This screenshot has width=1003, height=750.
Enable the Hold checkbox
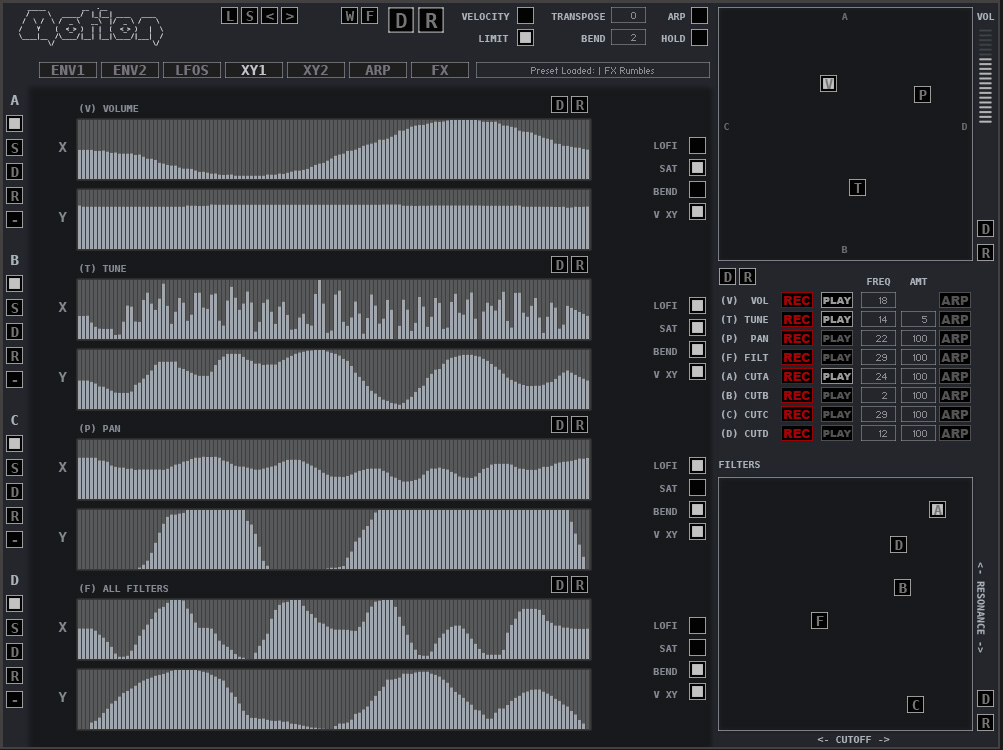point(699,38)
